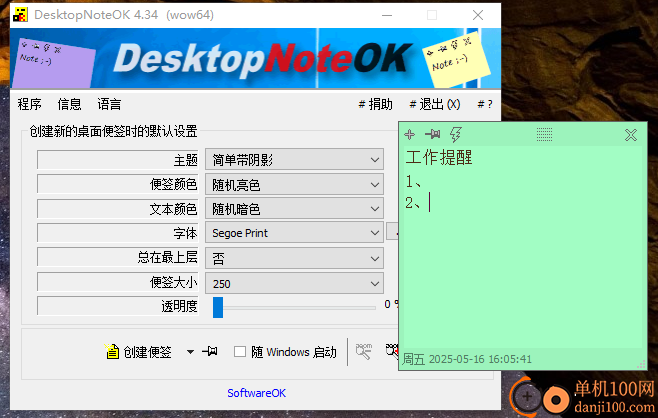Viewport: 658px width, 418px height.
Task: Click the 便签大小 label field
Action: (x=118, y=282)
